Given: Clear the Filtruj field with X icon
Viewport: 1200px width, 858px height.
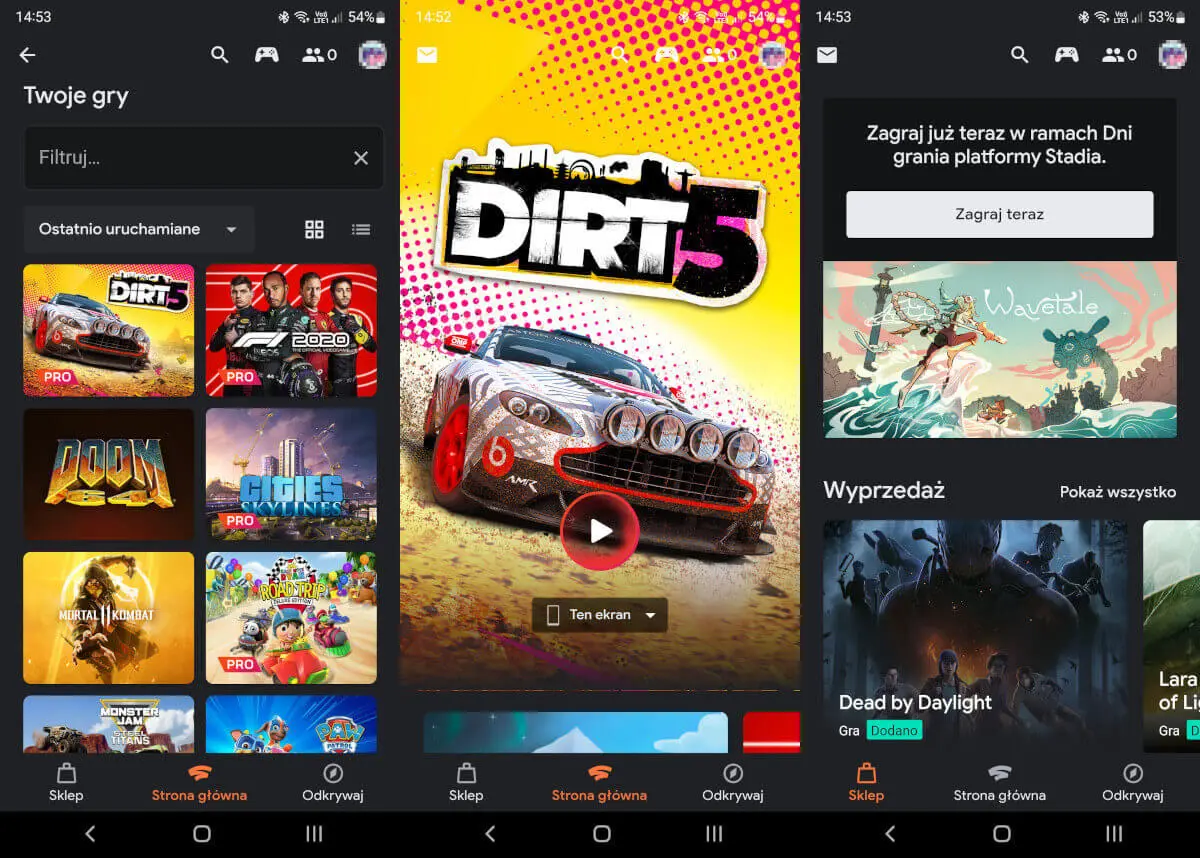Looking at the screenshot, I should pyautogui.click(x=361, y=158).
